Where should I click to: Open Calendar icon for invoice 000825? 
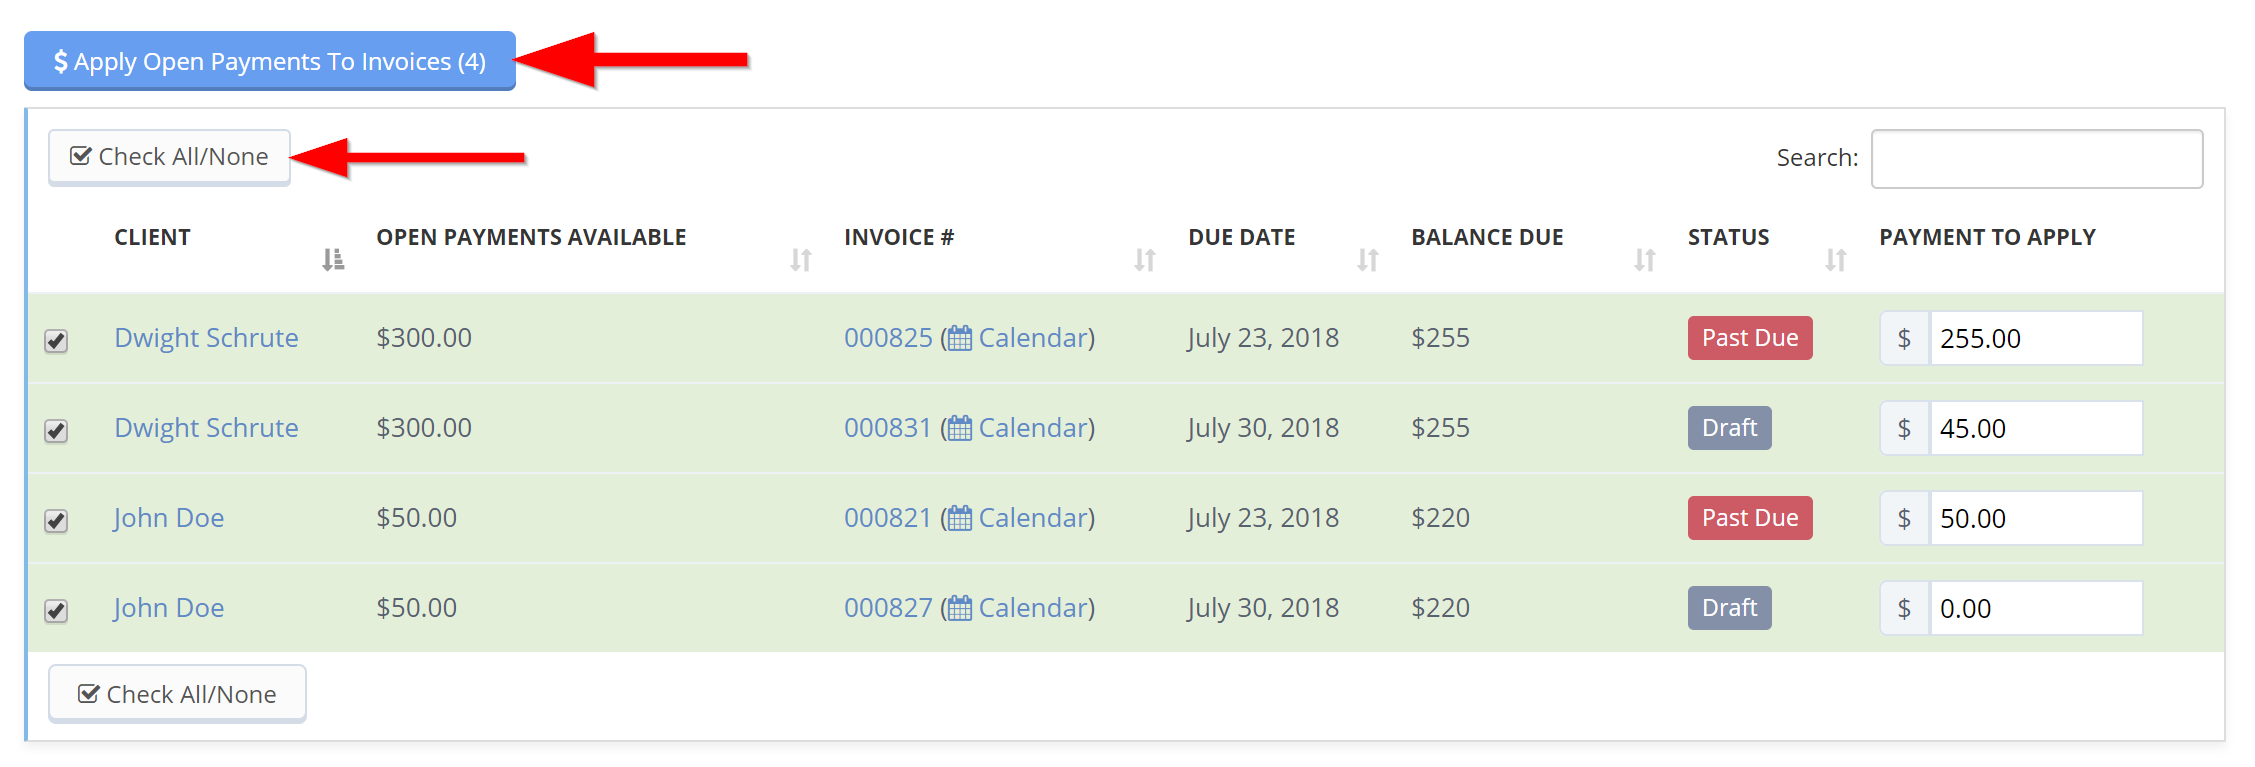[x=960, y=338]
